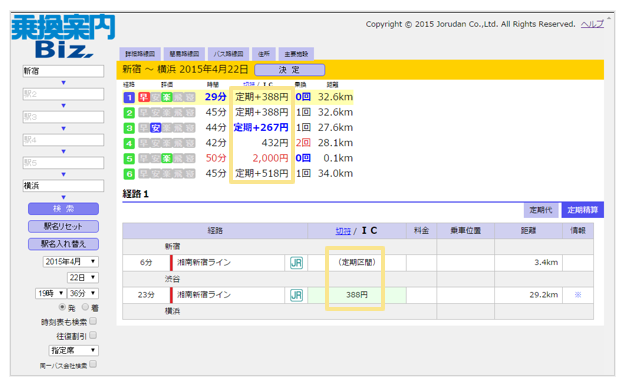Click the 検索 search button
The width and height of the screenshot is (625, 384).
click(x=63, y=209)
